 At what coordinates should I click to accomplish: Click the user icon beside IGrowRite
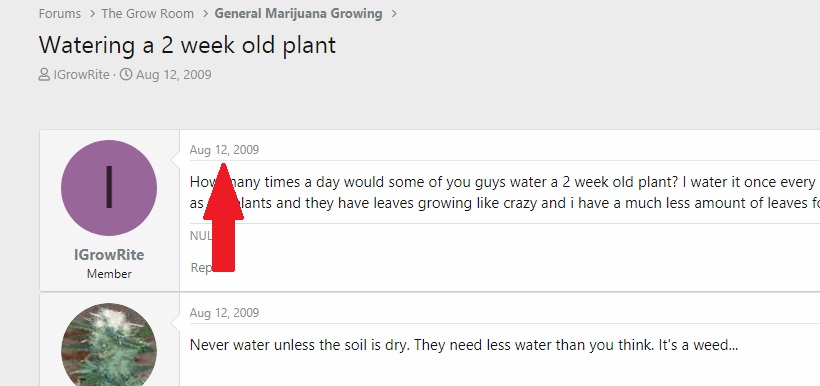(x=44, y=75)
